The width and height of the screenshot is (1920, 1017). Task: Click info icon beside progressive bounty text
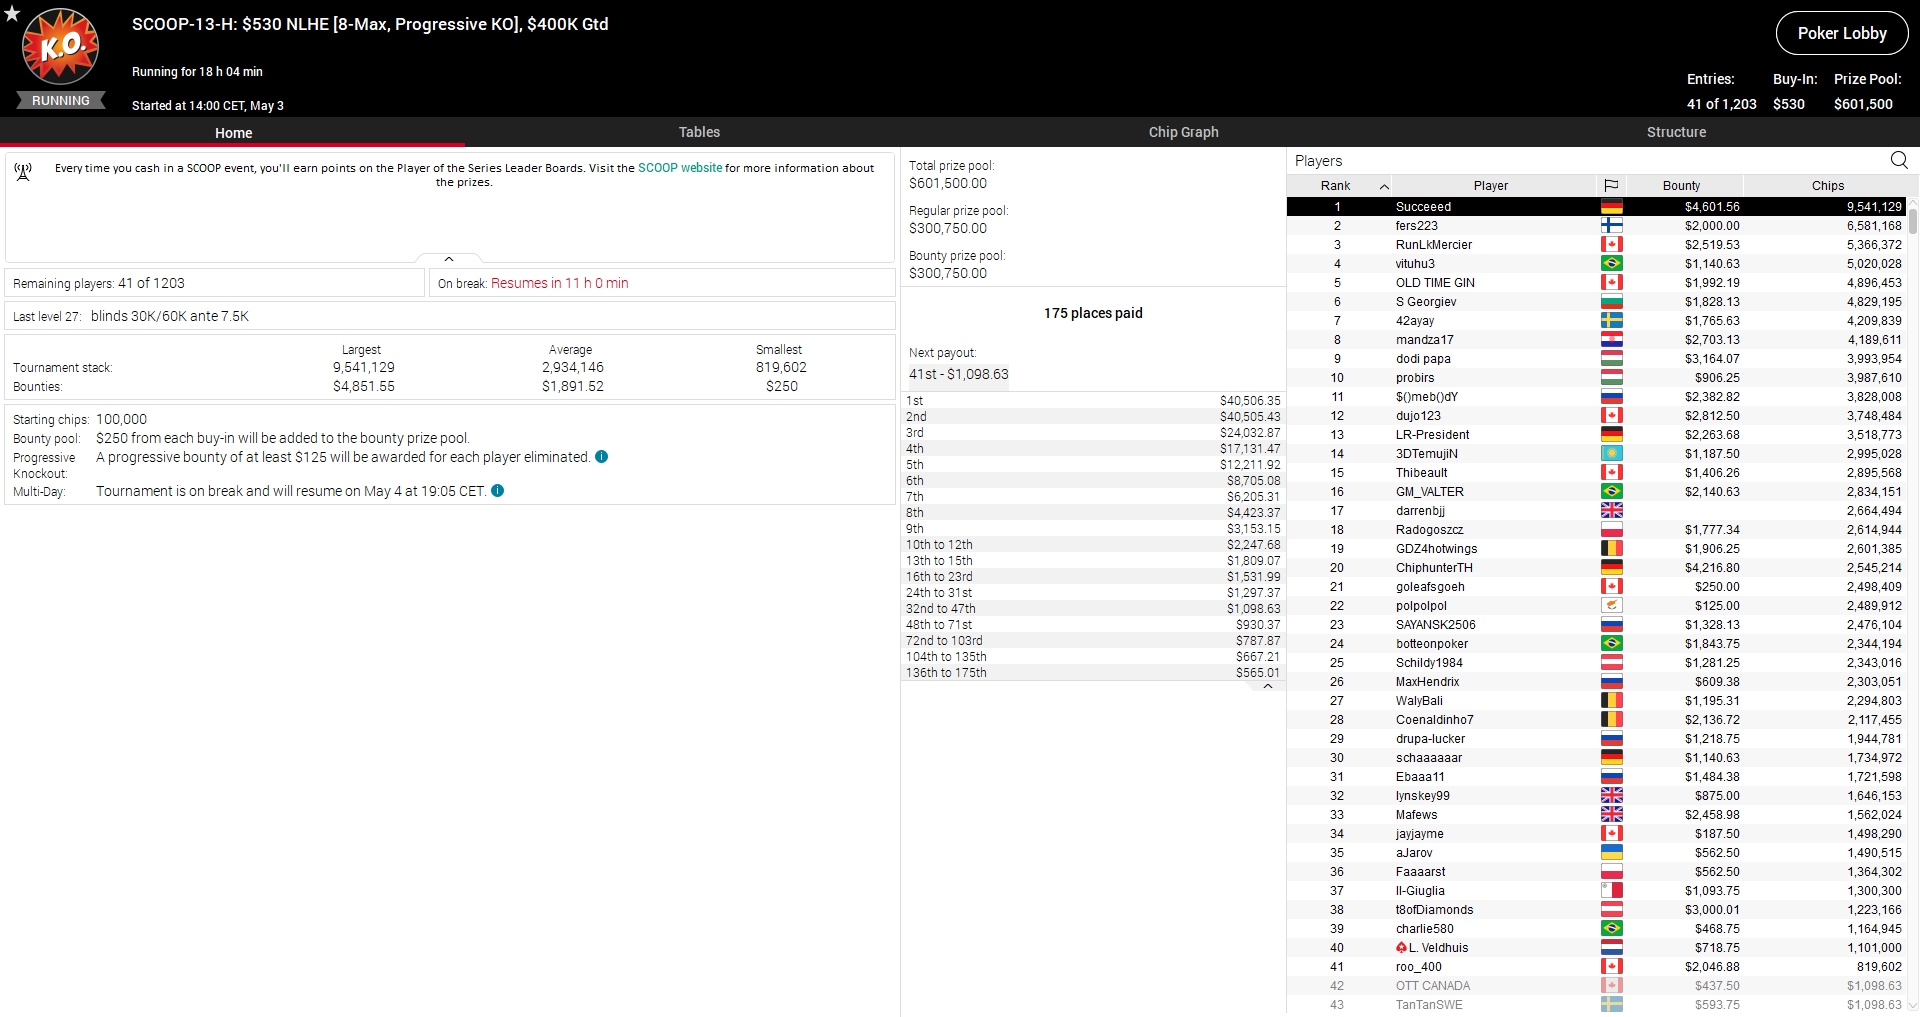(602, 457)
